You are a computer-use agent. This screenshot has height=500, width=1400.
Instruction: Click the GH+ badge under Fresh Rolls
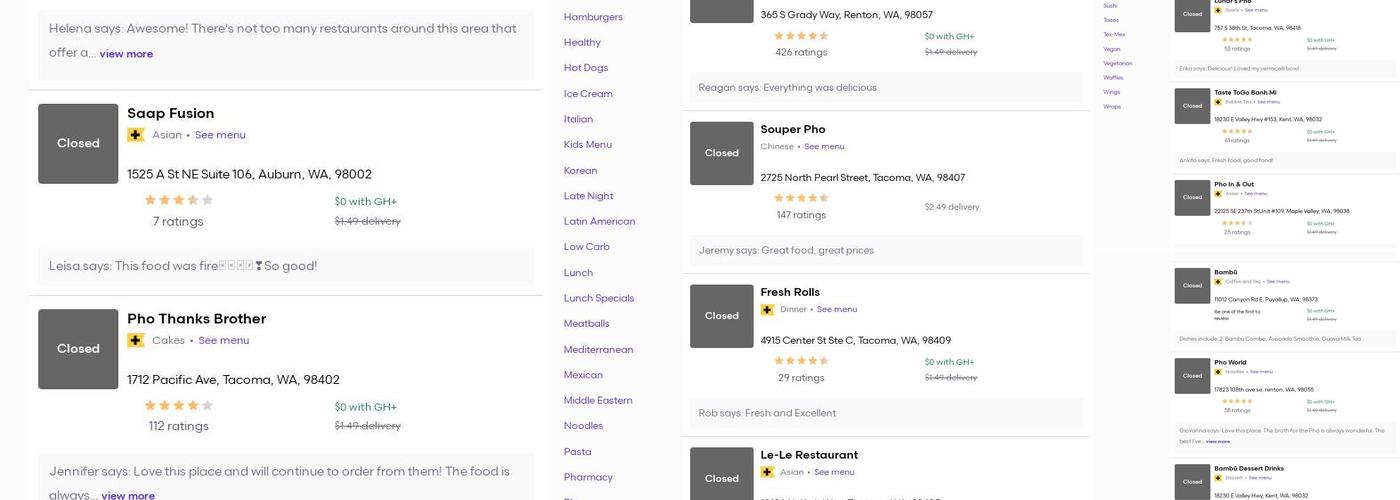coord(767,310)
